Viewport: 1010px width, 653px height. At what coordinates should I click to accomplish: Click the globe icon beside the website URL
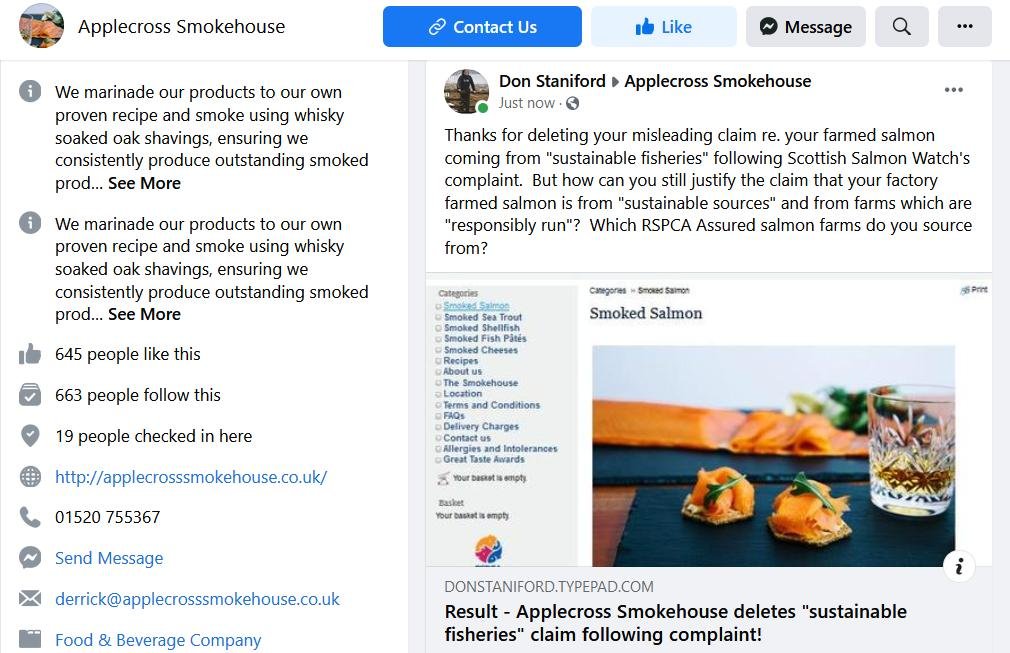coord(30,477)
